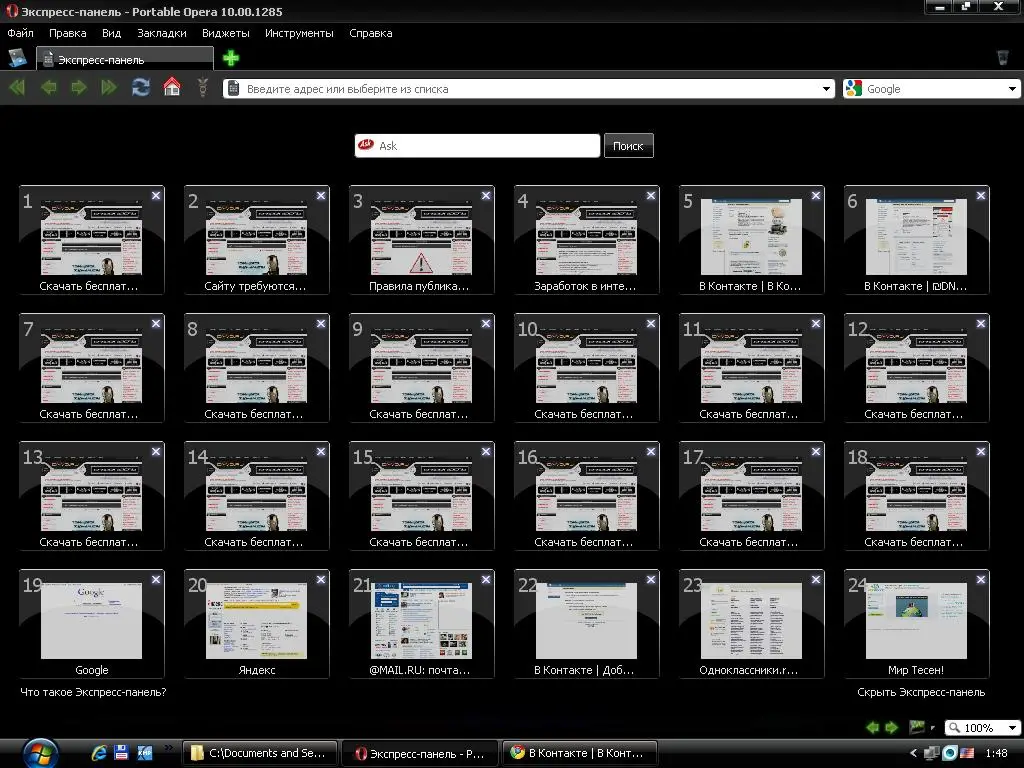Screen dimensions: 1024x768
Task: Click the Скрыть Экспресс-панель link
Action: point(920,692)
